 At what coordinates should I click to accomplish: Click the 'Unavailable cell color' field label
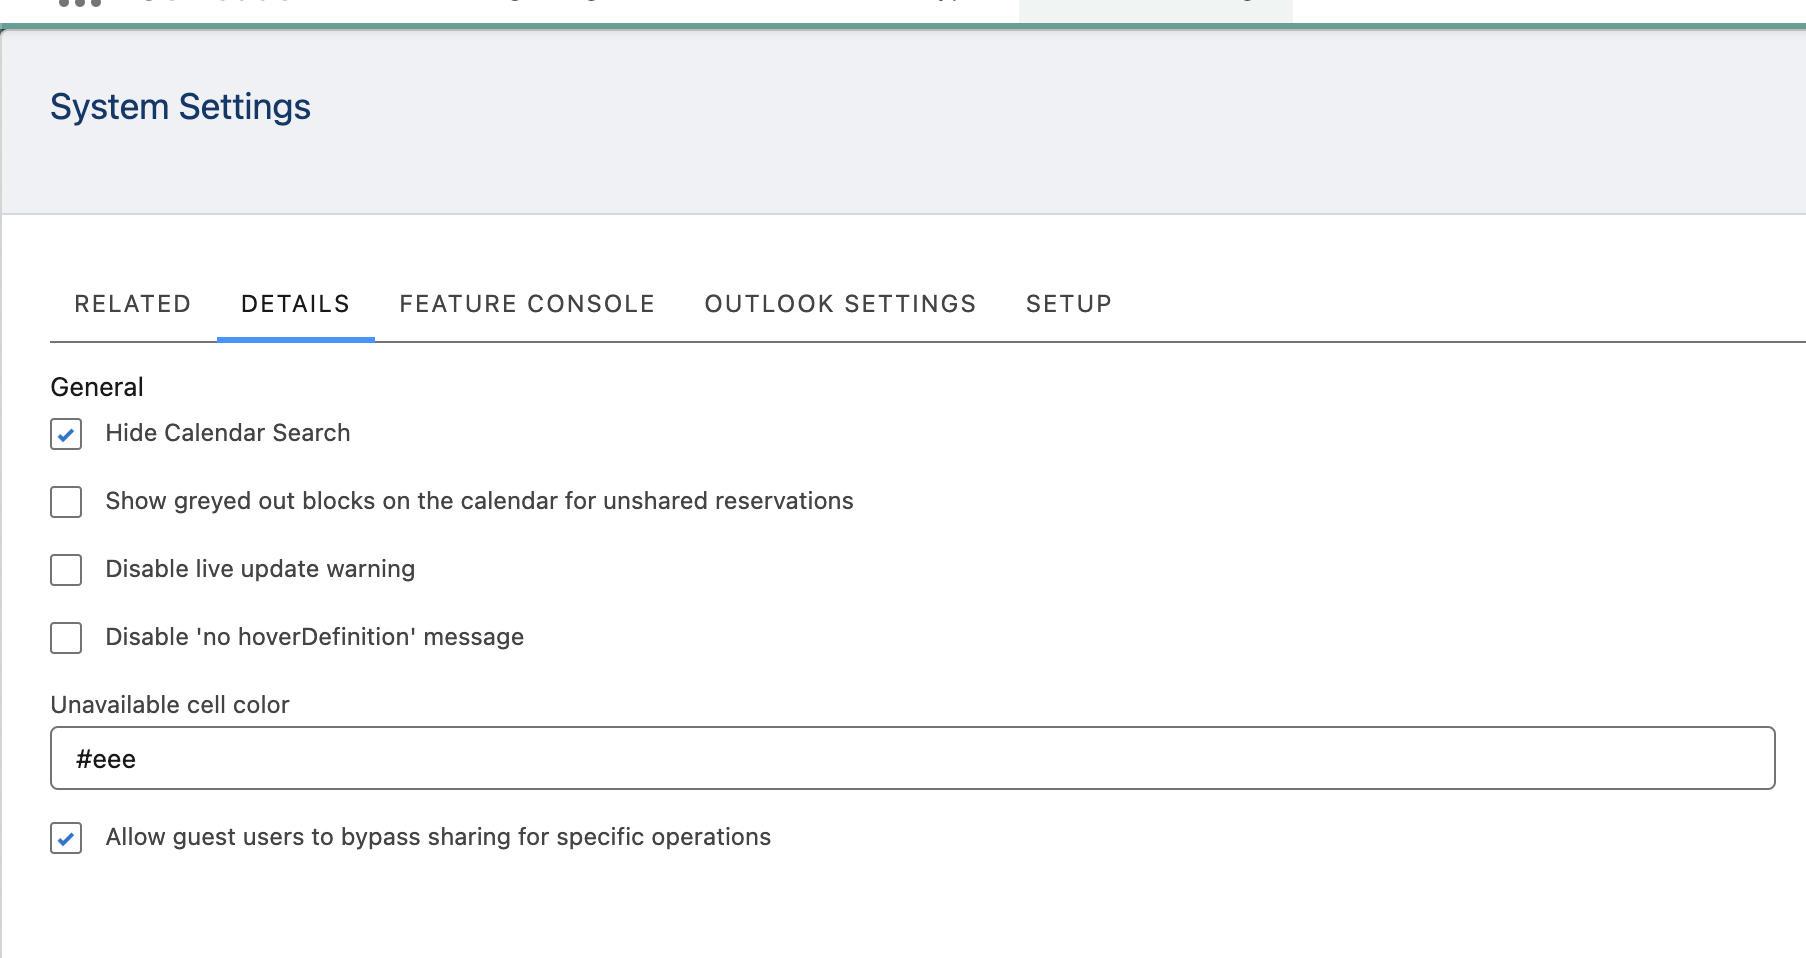[170, 705]
